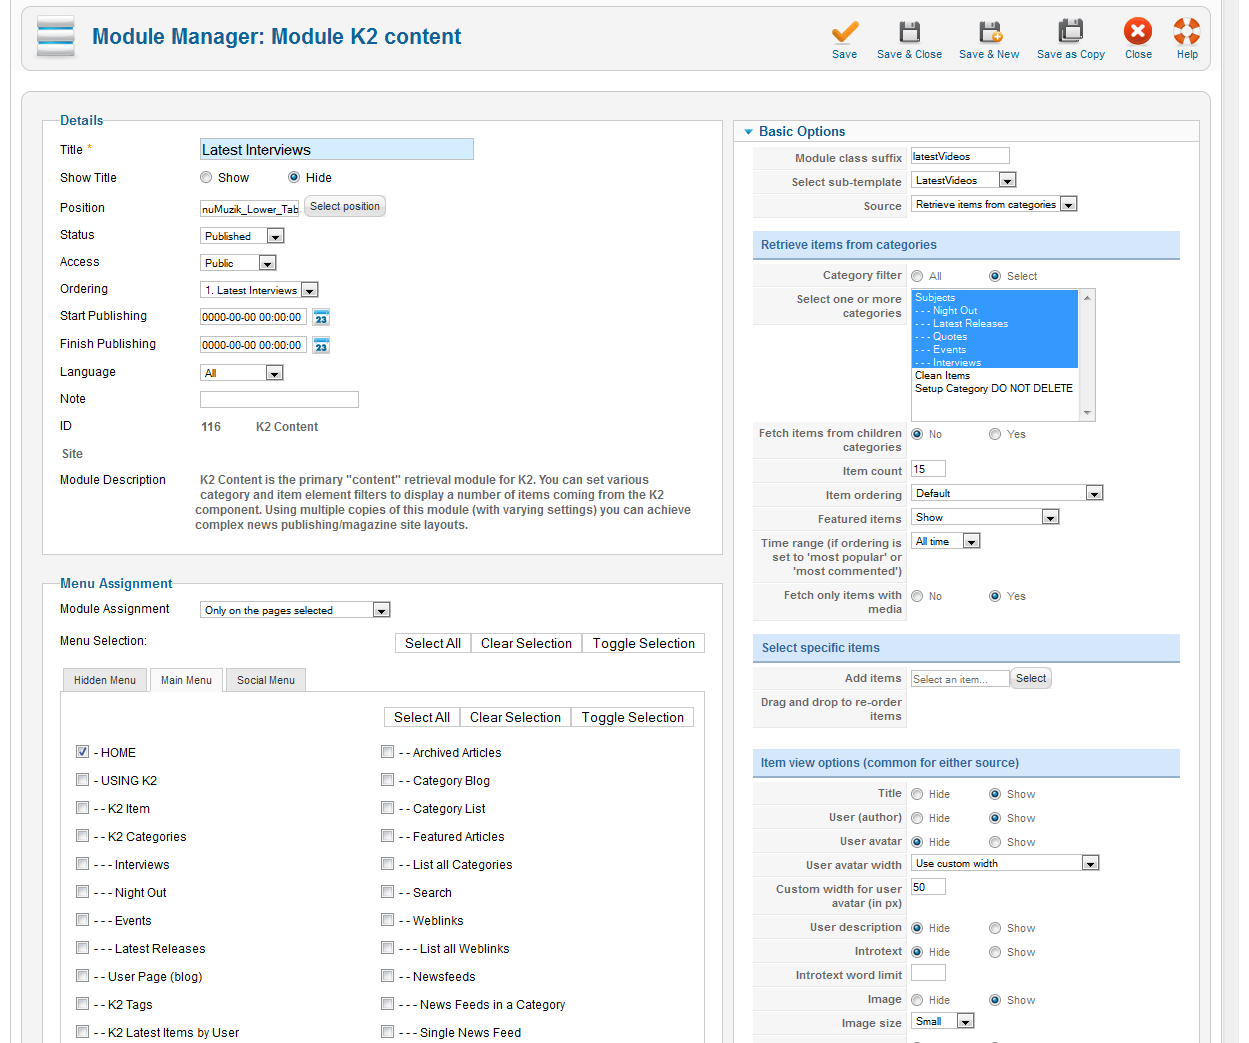
Task: Check the Category Blog checkbox
Action: click(387, 780)
